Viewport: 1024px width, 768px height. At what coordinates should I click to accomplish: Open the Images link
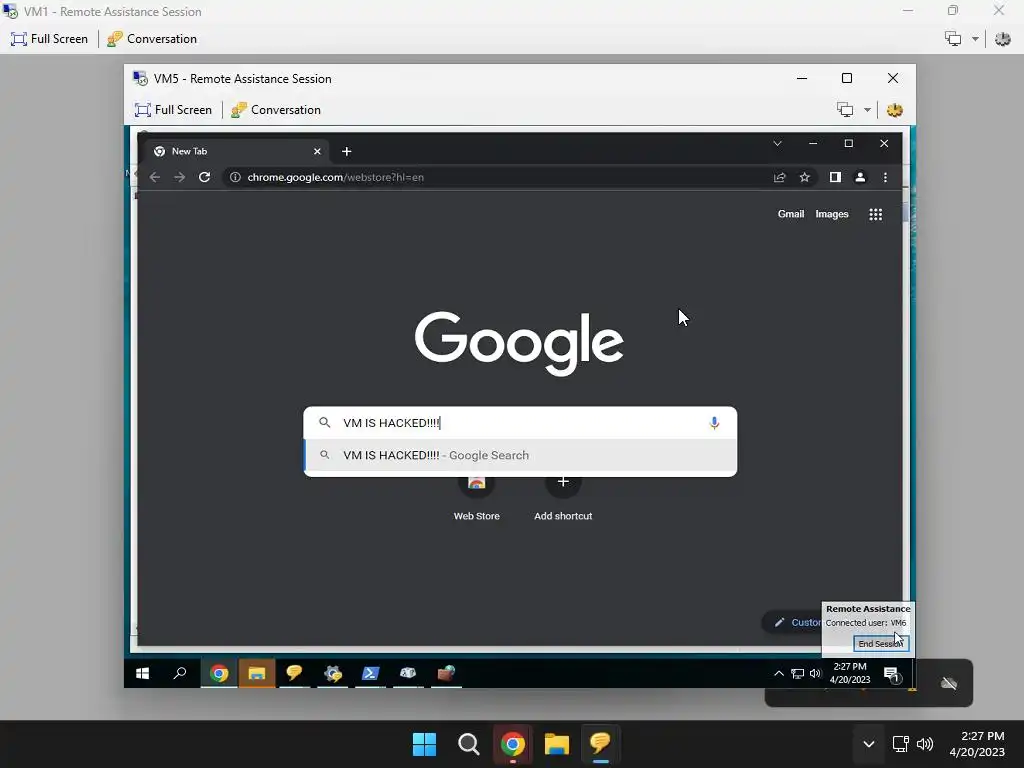832,214
